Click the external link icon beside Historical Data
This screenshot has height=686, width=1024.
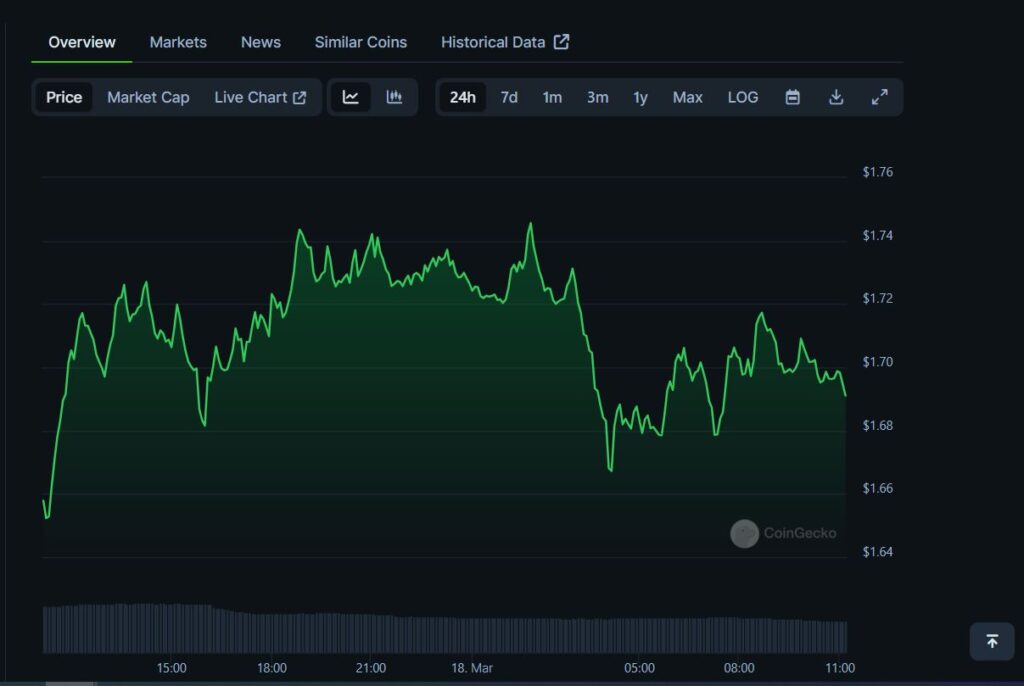pos(562,42)
